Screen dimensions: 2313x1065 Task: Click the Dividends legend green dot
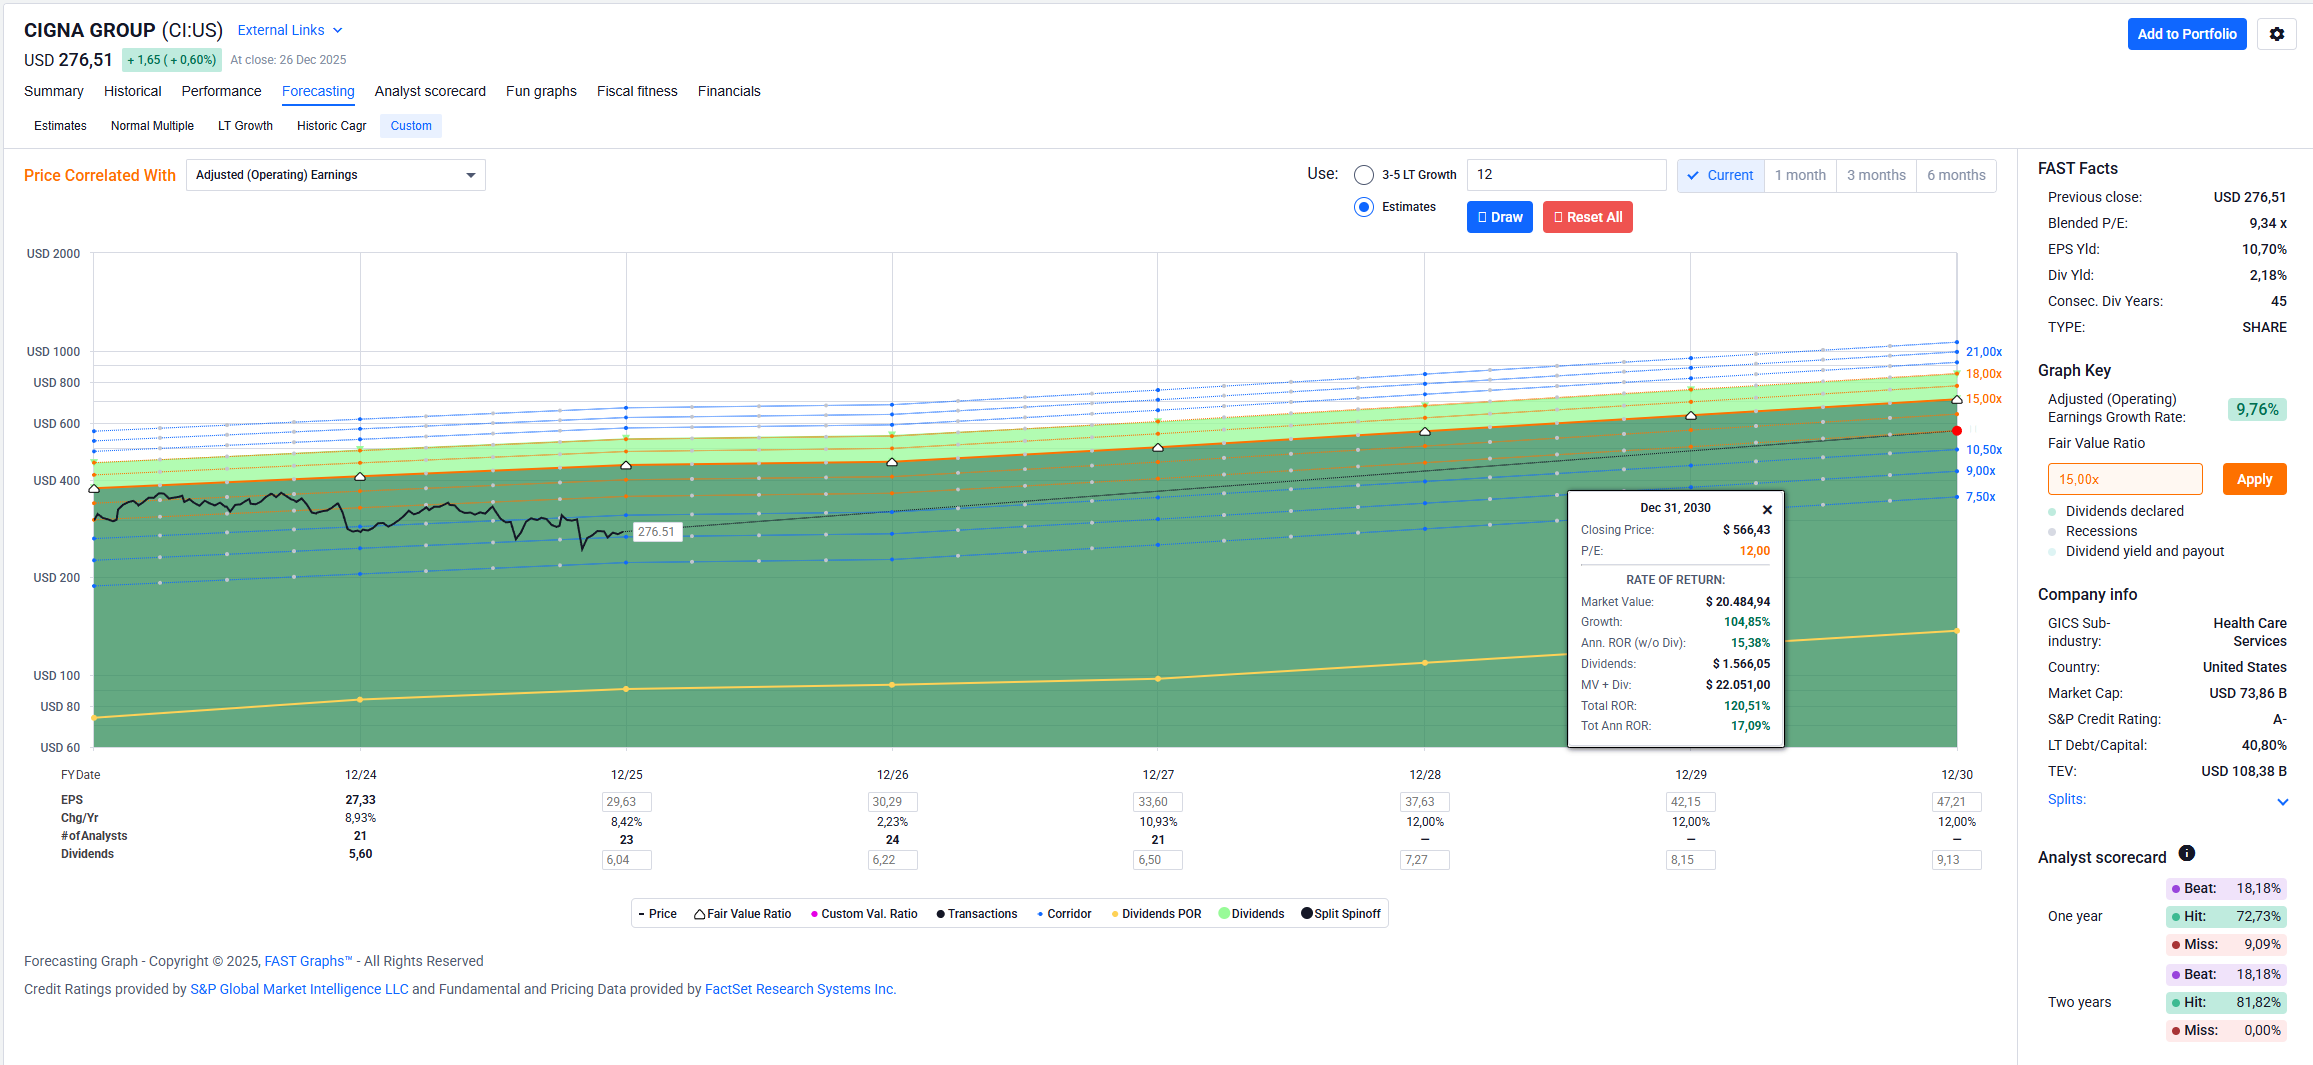point(1224,913)
